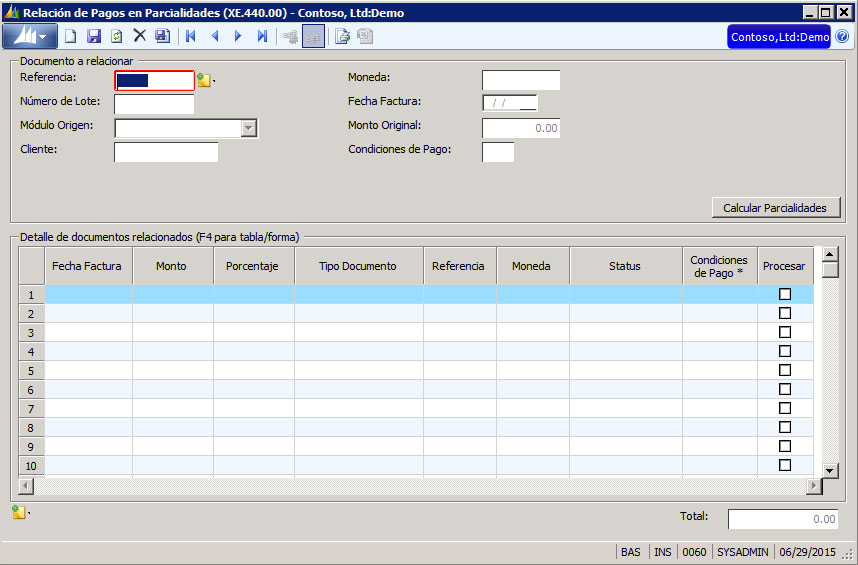858x565 pixels.
Task: Go to the next record
Action: click(238, 36)
